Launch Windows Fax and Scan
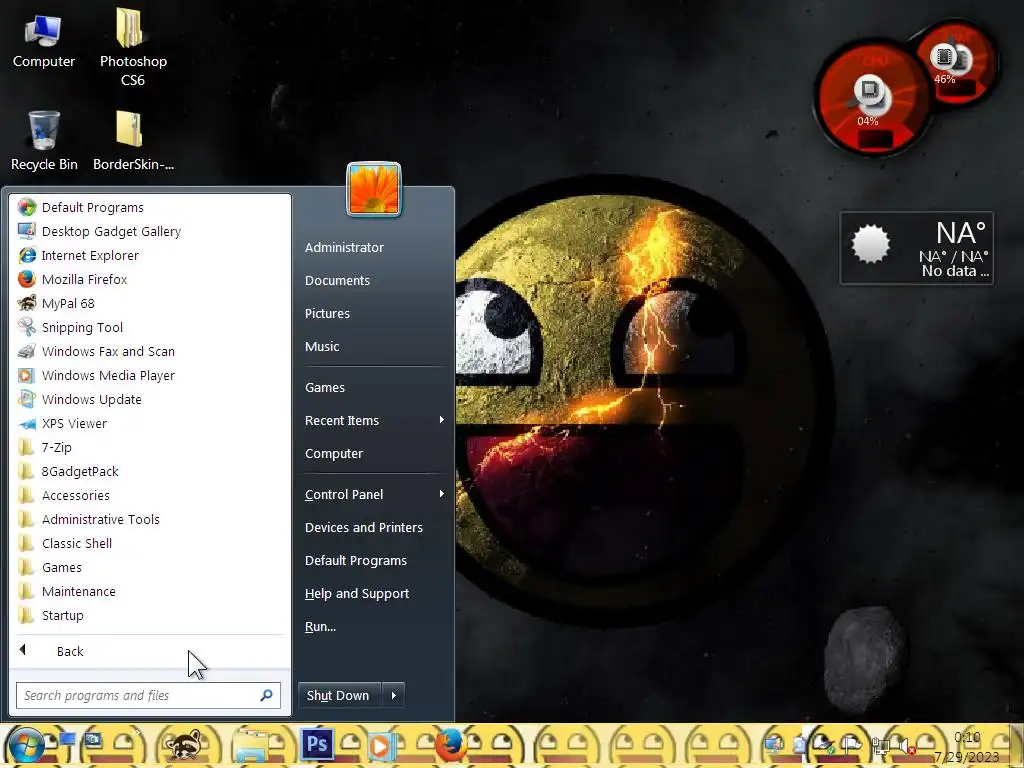This screenshot has width=1024, height=768. pyautogui.click(x=150, y=351)
